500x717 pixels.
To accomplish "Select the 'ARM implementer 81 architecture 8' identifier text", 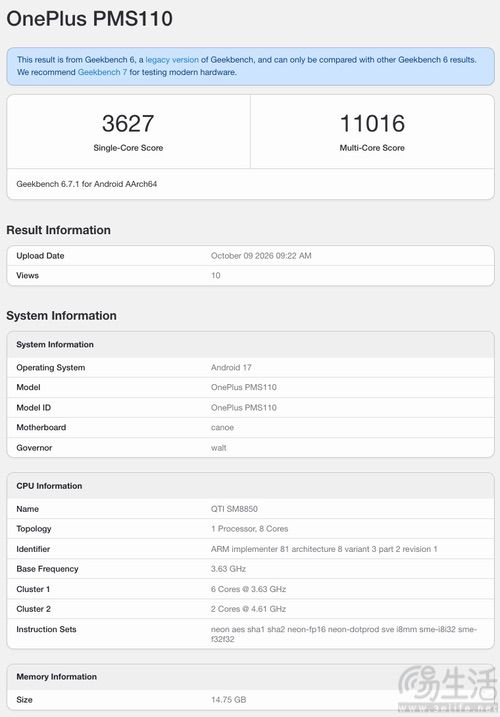I will point(324,549).
